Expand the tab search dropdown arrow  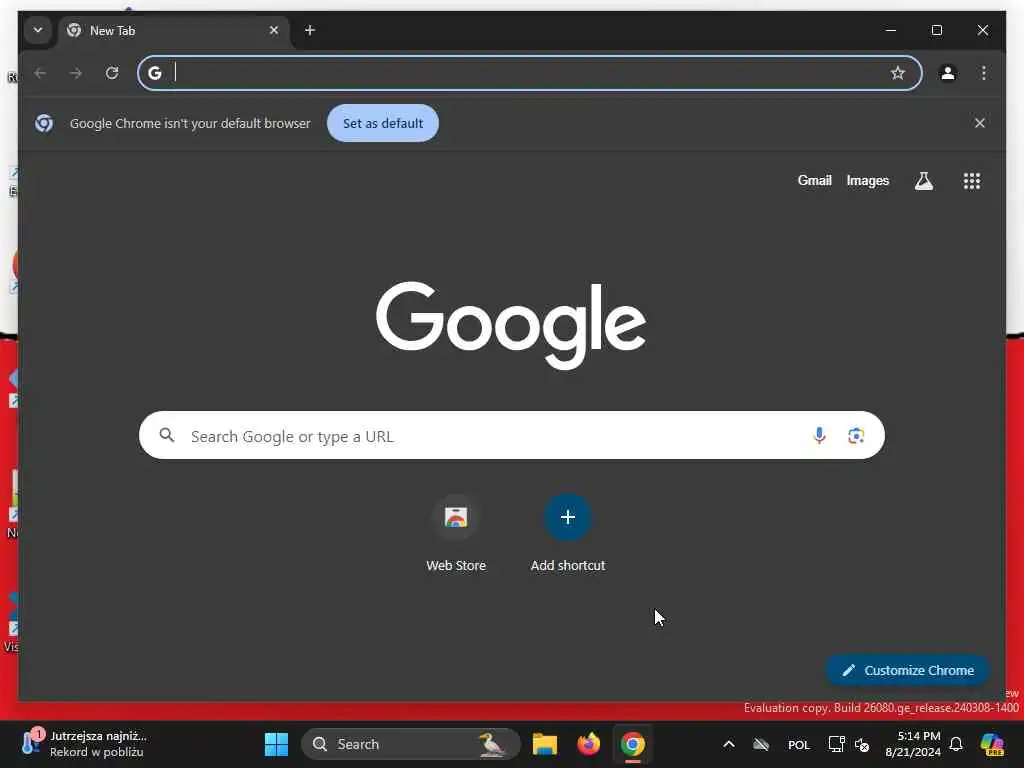coord(38,30)
